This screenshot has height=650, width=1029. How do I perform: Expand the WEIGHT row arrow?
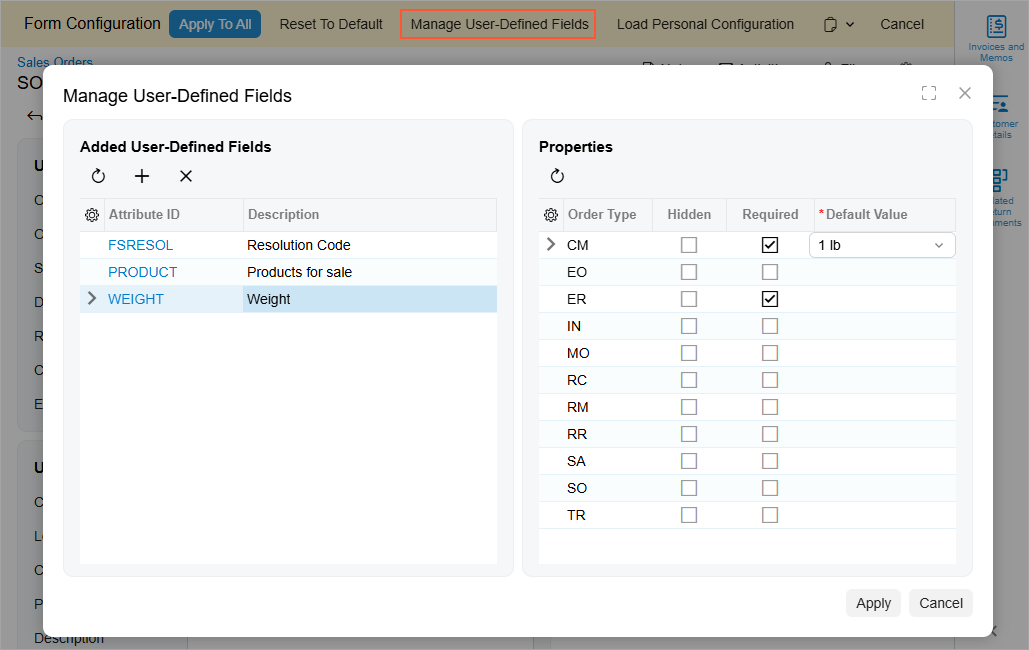pos(93,299)
